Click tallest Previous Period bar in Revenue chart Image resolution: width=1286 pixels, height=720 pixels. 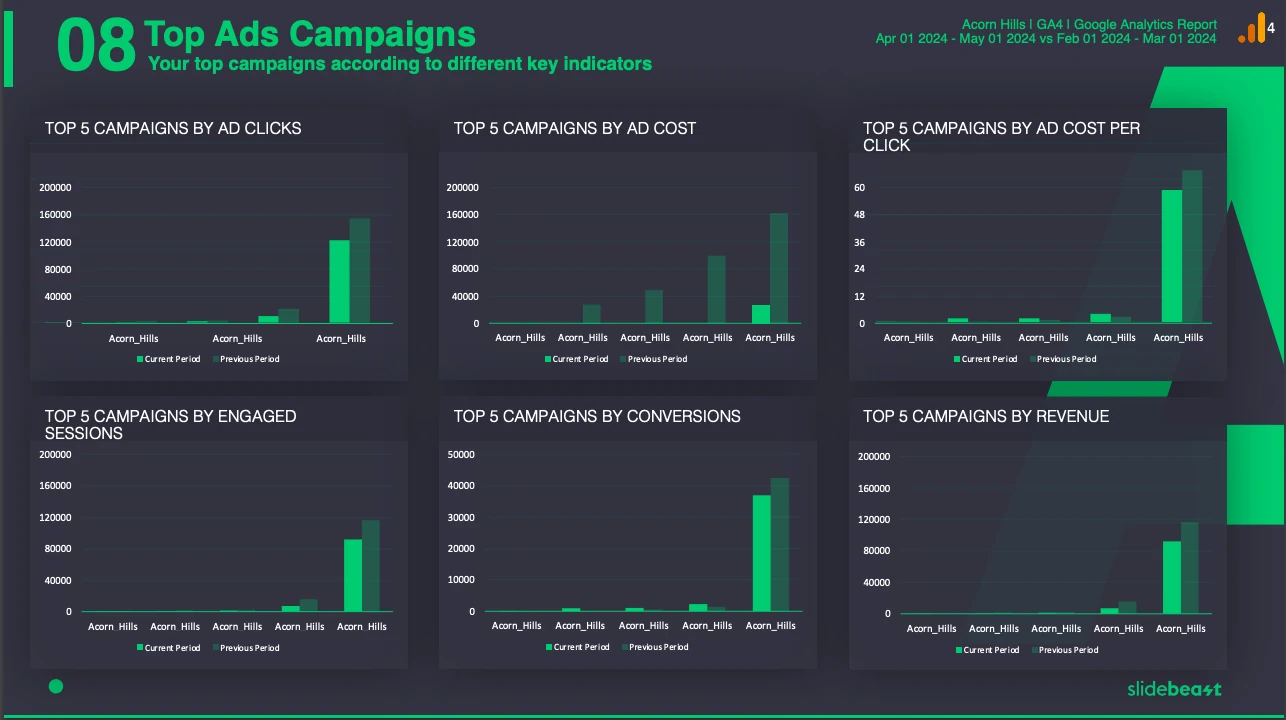(1190, 568)
